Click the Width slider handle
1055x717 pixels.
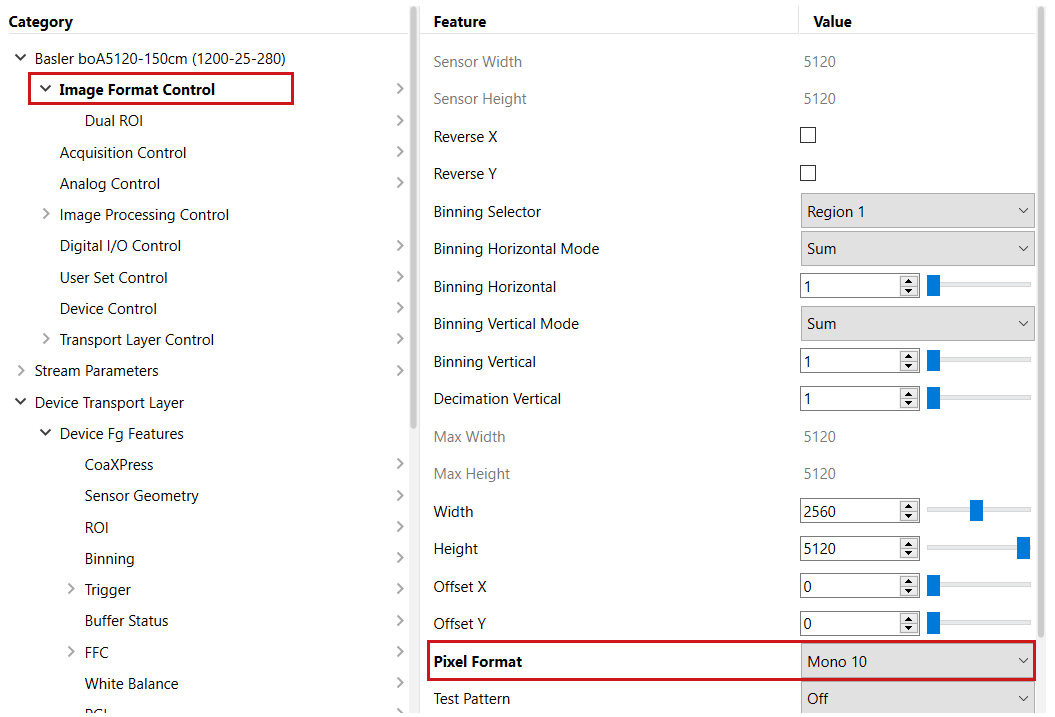tap(976, 510)
